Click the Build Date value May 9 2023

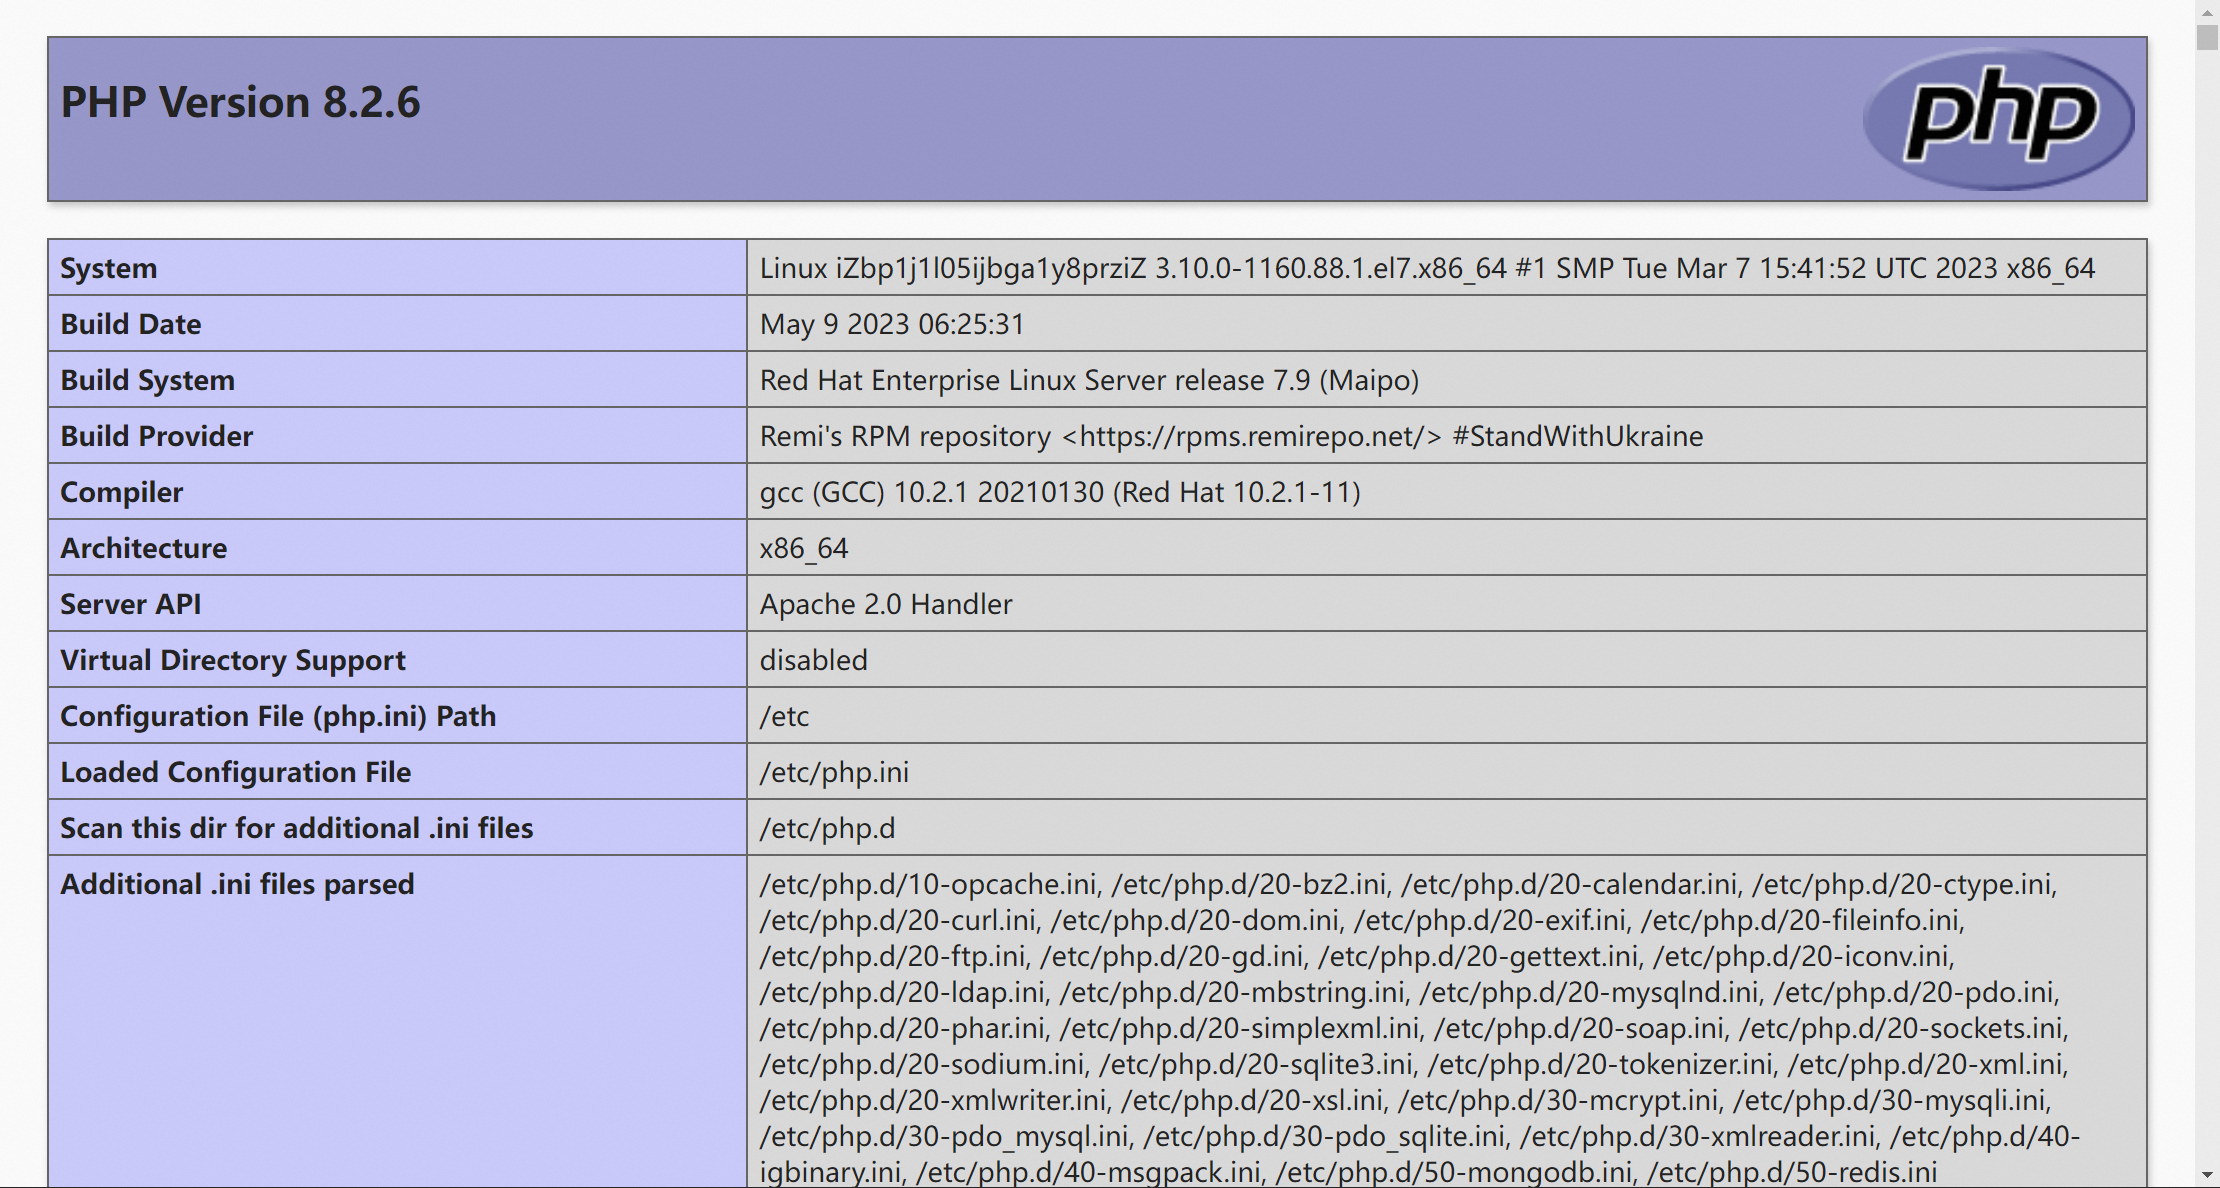click(891, 324)
